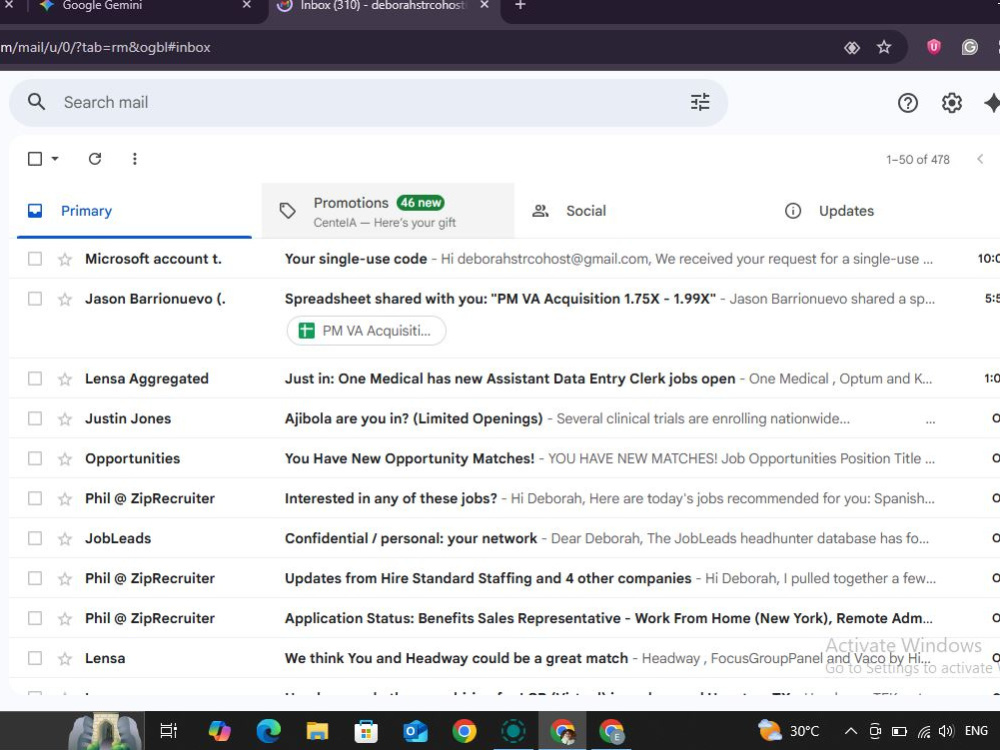1000x750 pixels.
Task: Click the magnifier search icon
Action: coord(36,102)
